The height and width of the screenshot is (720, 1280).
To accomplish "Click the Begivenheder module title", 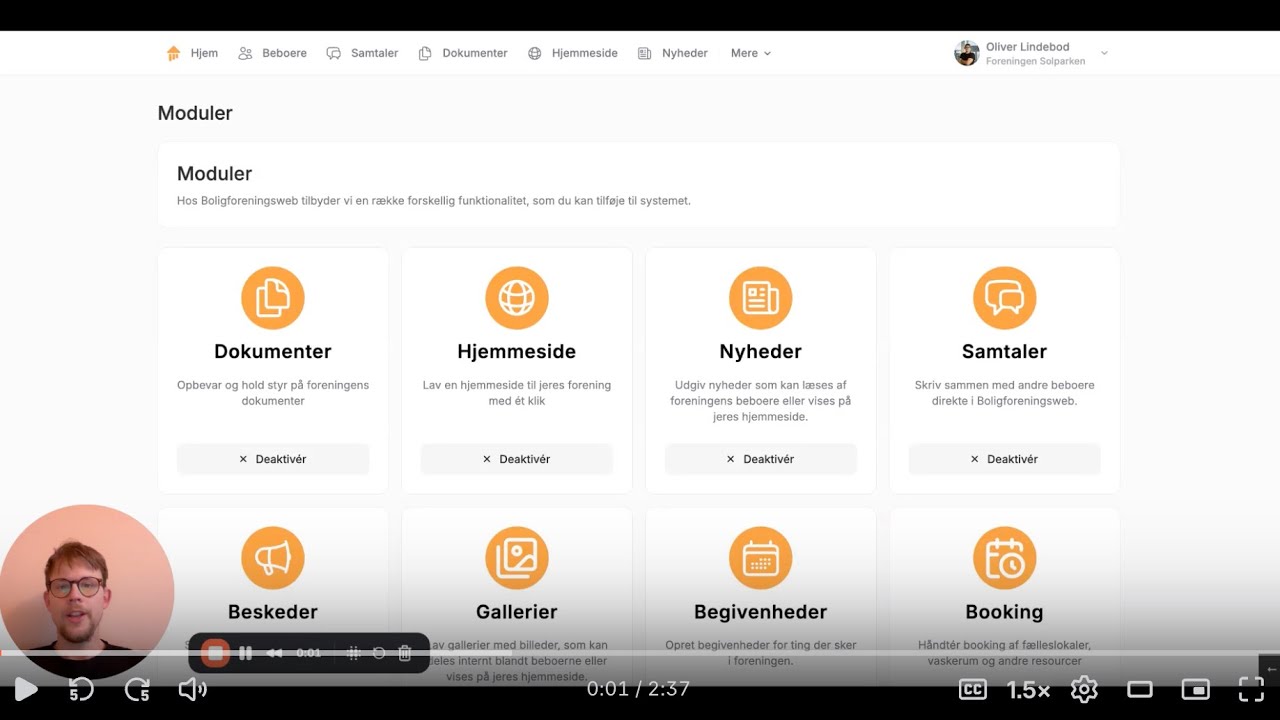I will tap(761, 612).
